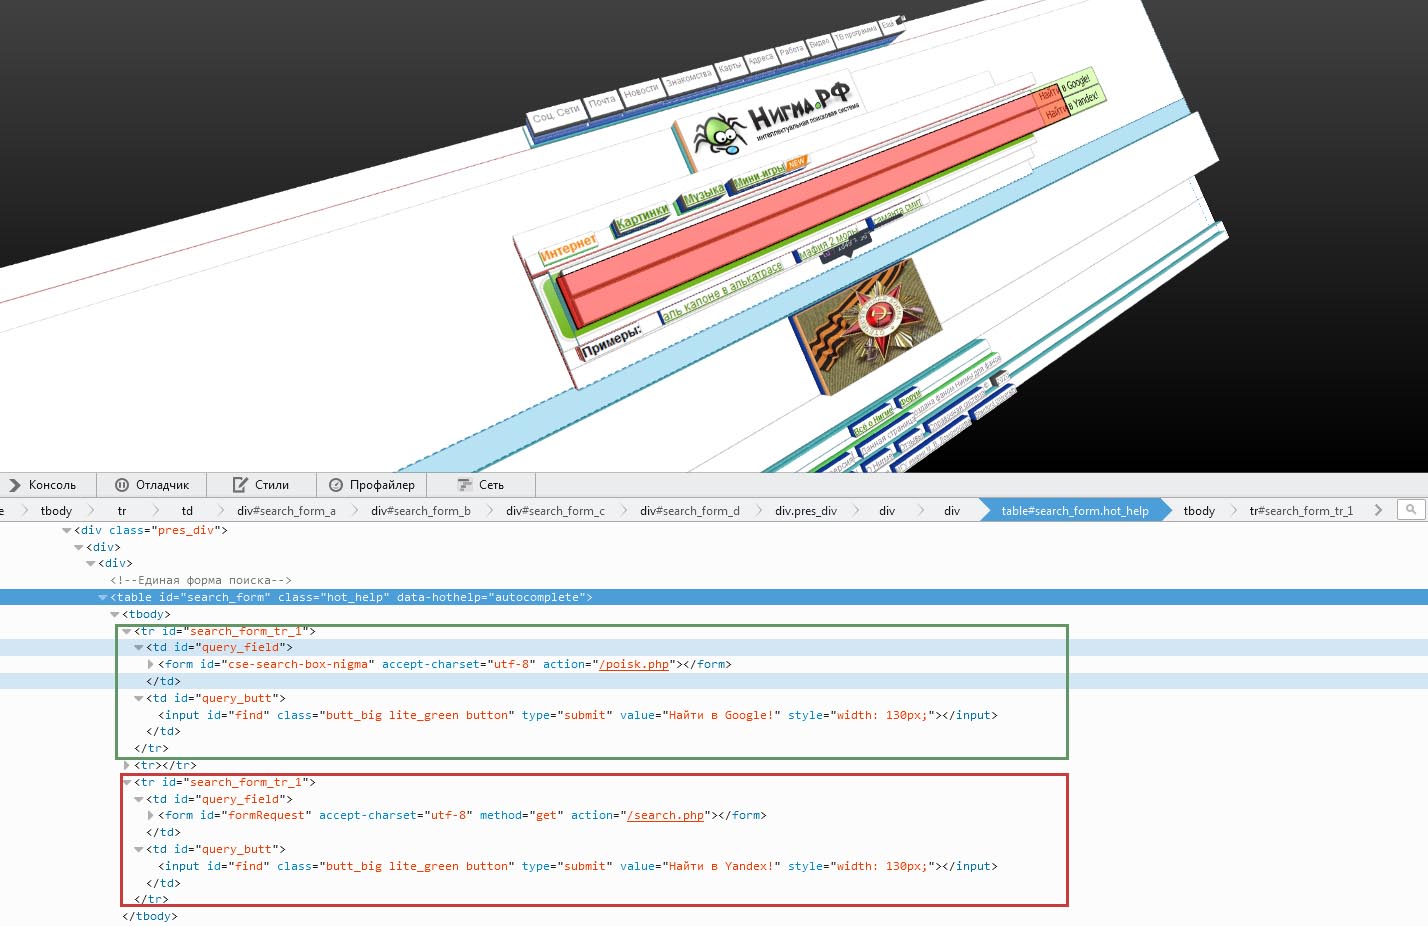
Task: Select the div#search_form_a breadcrumb
Action: click(286, 511)
